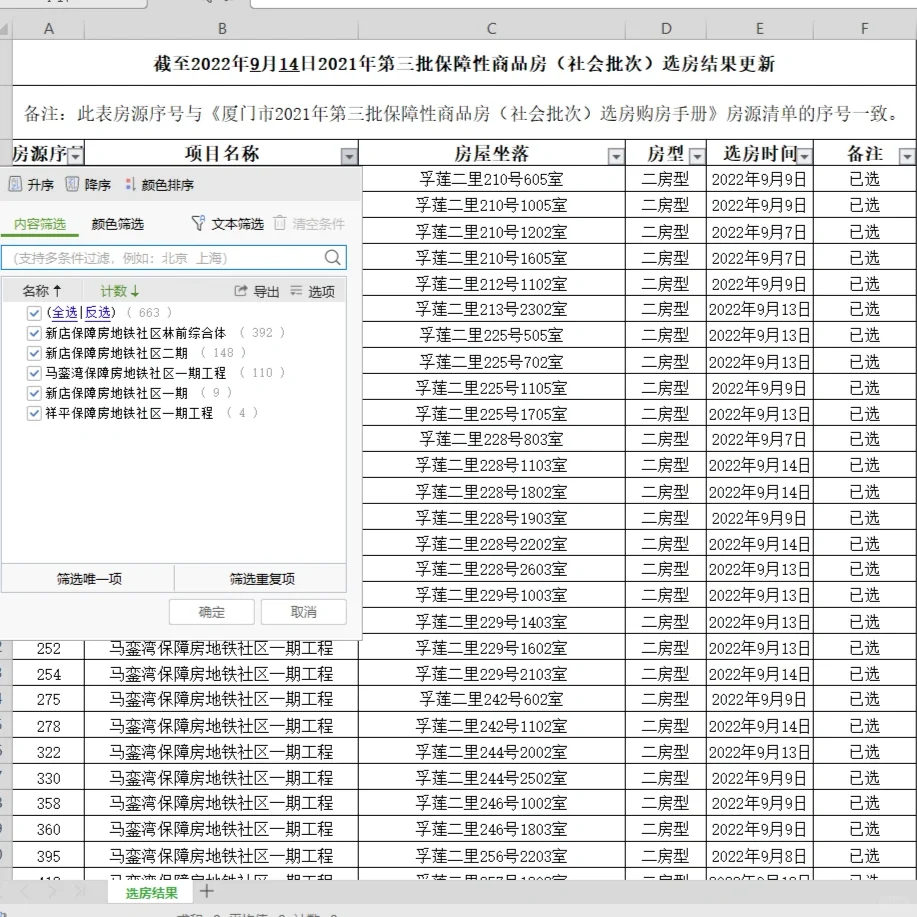The height and width of the screenshot is (917, 917).
Task: Click 反选 link in filter list
Action: [98, 313]
